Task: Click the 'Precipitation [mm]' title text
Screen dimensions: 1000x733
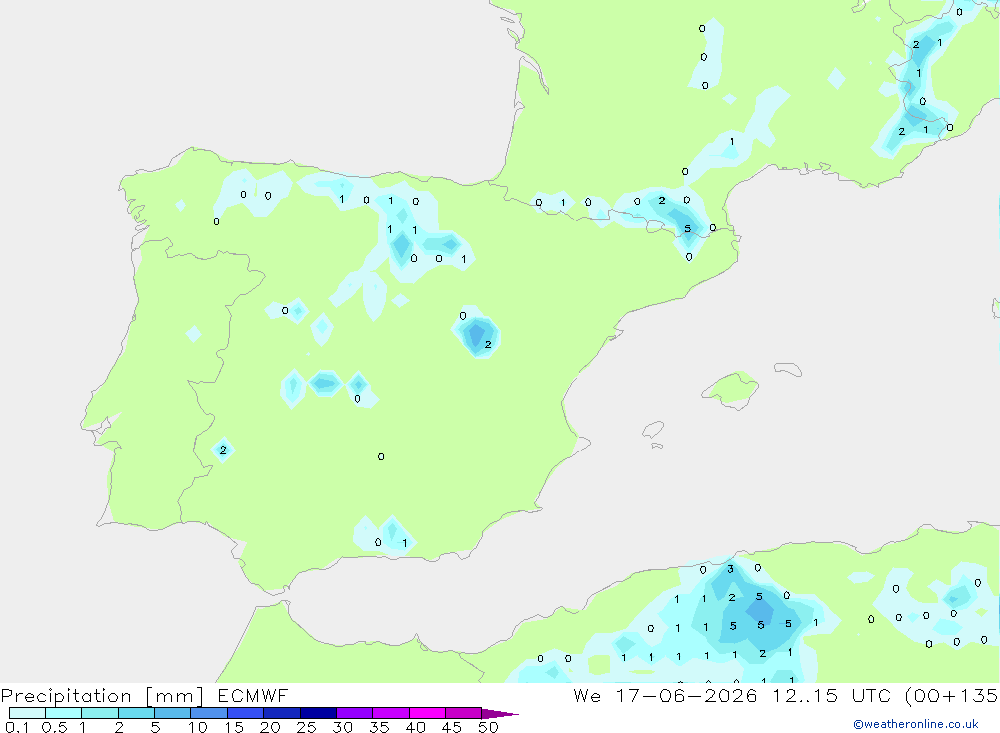Action: point(102,696)
